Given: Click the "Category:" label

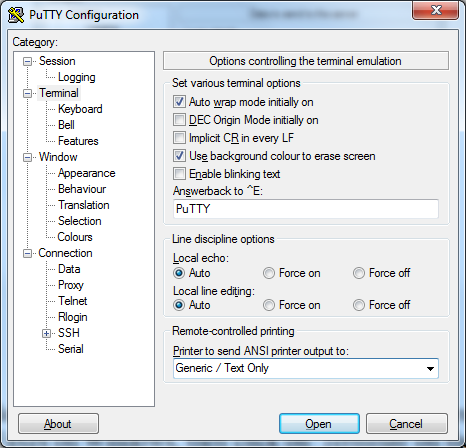Looking at the screenshot, I should pyautogui.click(x=35, y=42).
